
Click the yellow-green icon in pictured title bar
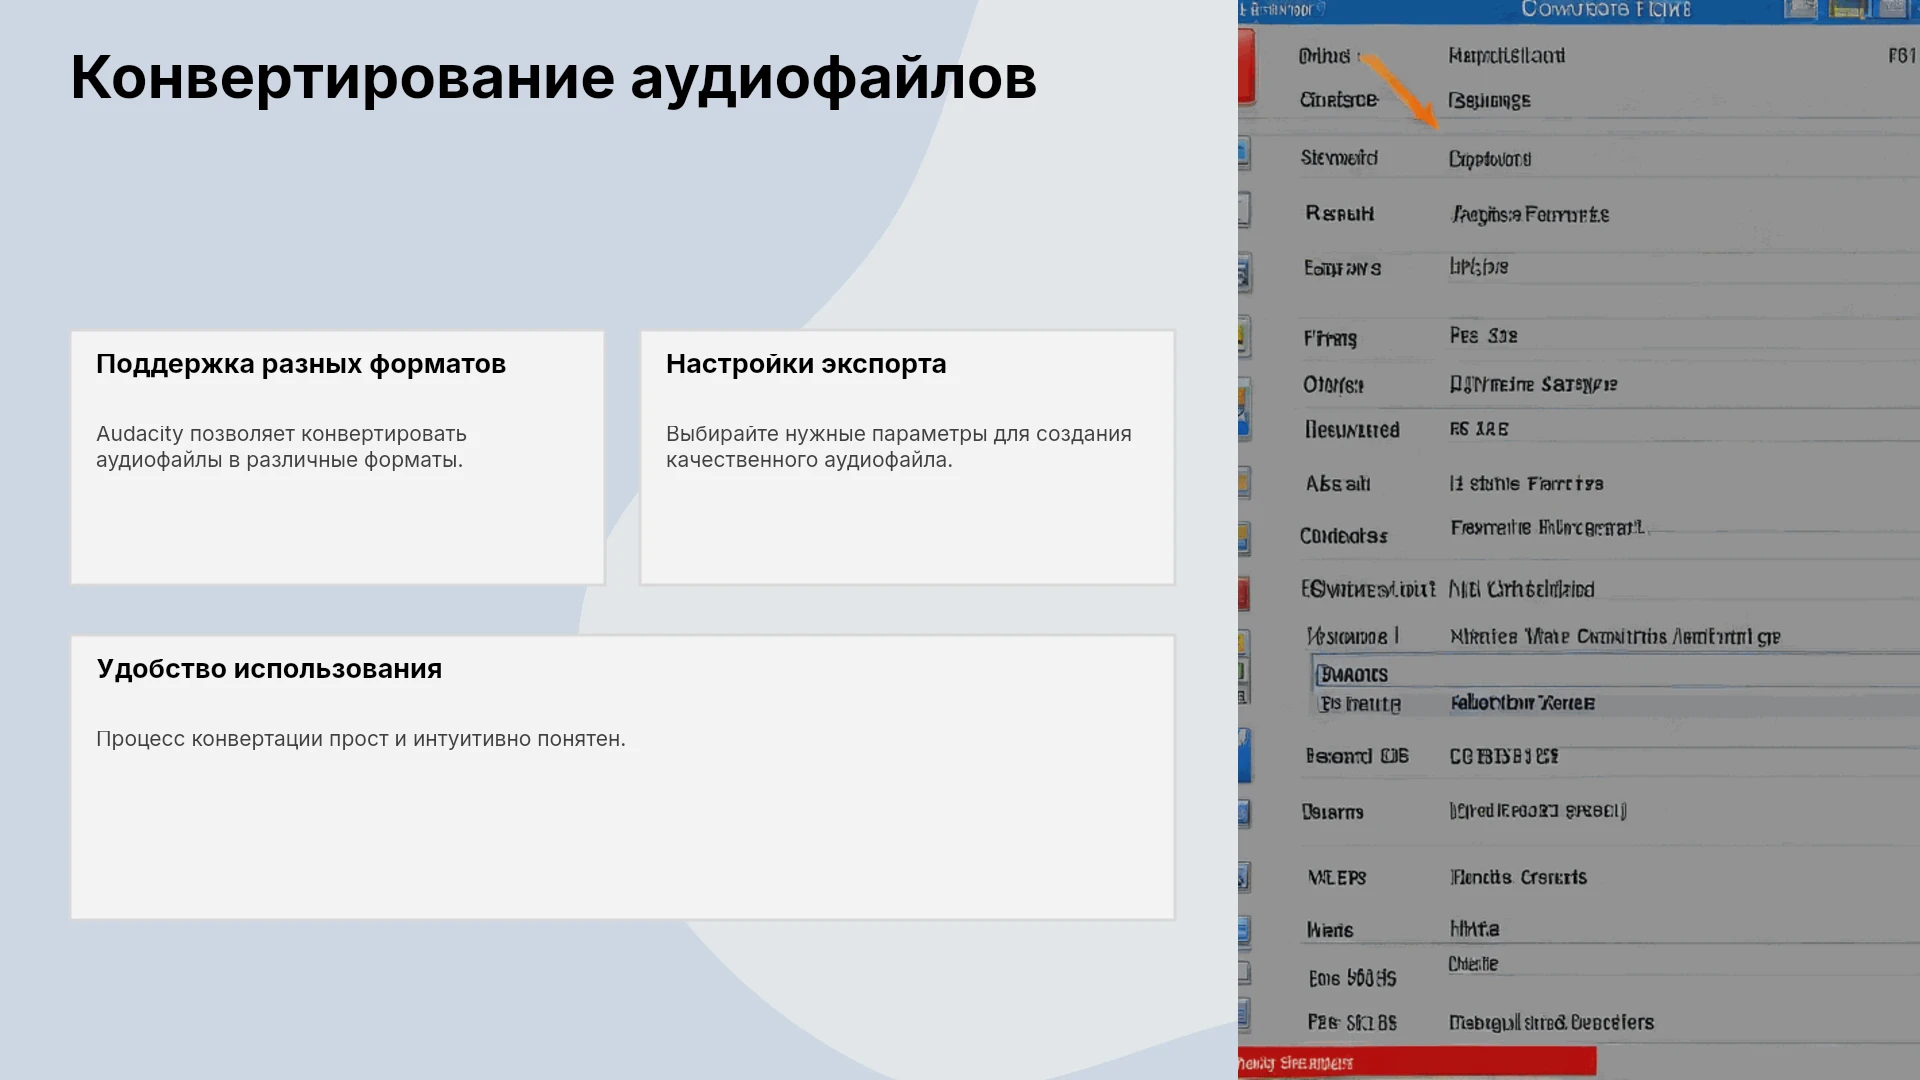tap(1847, 10)
